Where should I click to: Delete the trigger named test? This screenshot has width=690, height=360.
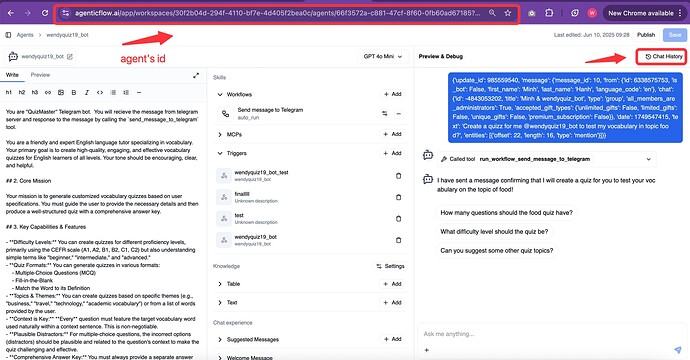[x=398, y=219]
